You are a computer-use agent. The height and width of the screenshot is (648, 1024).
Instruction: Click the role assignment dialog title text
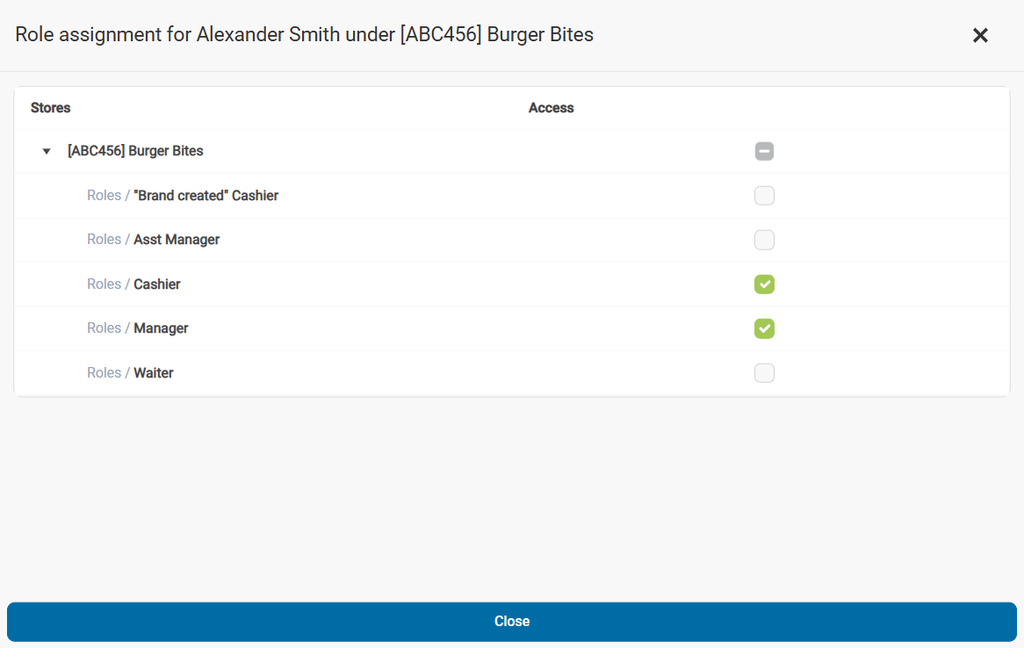pos(304,35)
